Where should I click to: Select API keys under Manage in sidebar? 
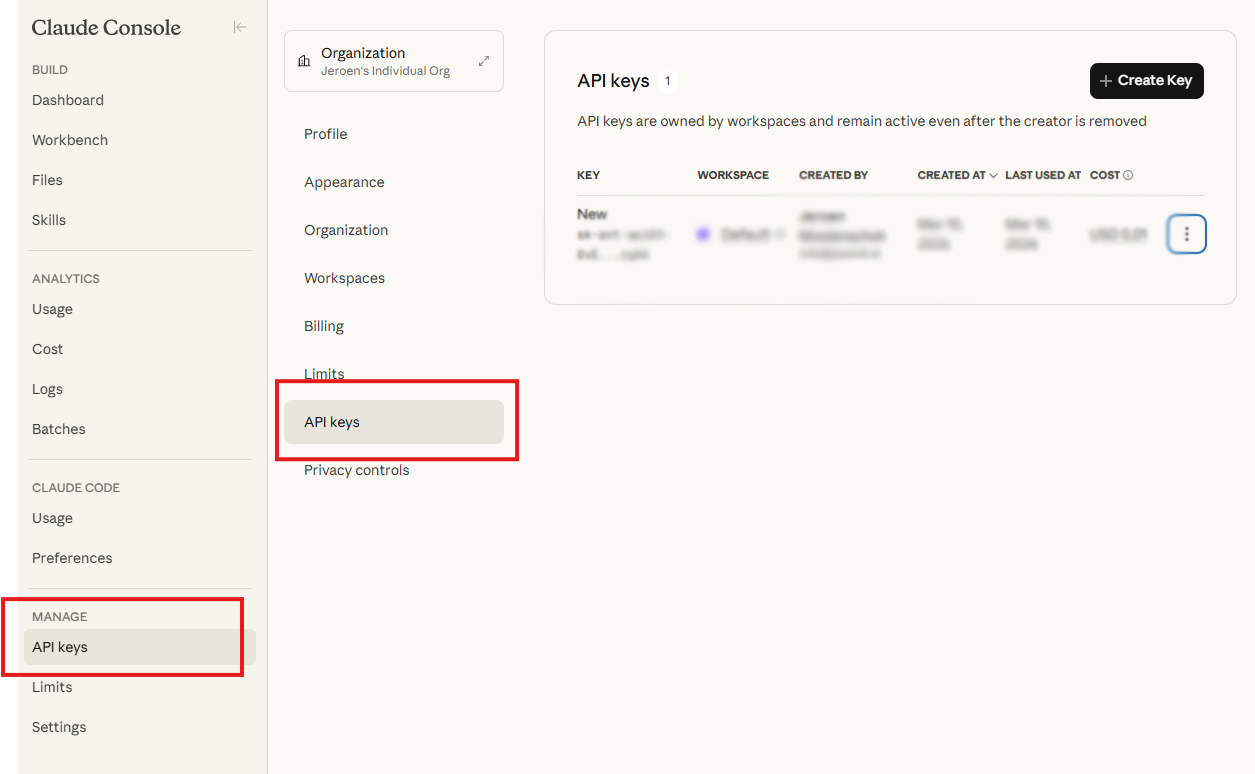point(140,647)
